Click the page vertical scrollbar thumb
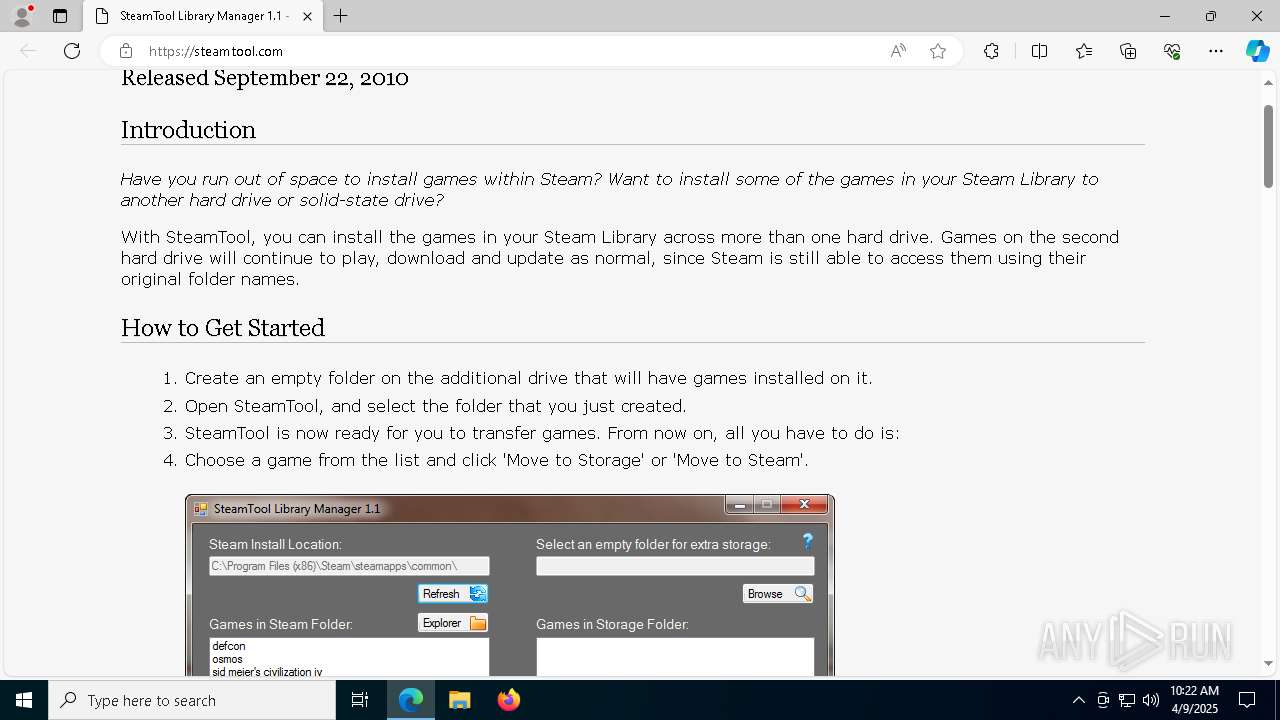This screenshot has height=720, width=1280. [x=1268, y=146]
